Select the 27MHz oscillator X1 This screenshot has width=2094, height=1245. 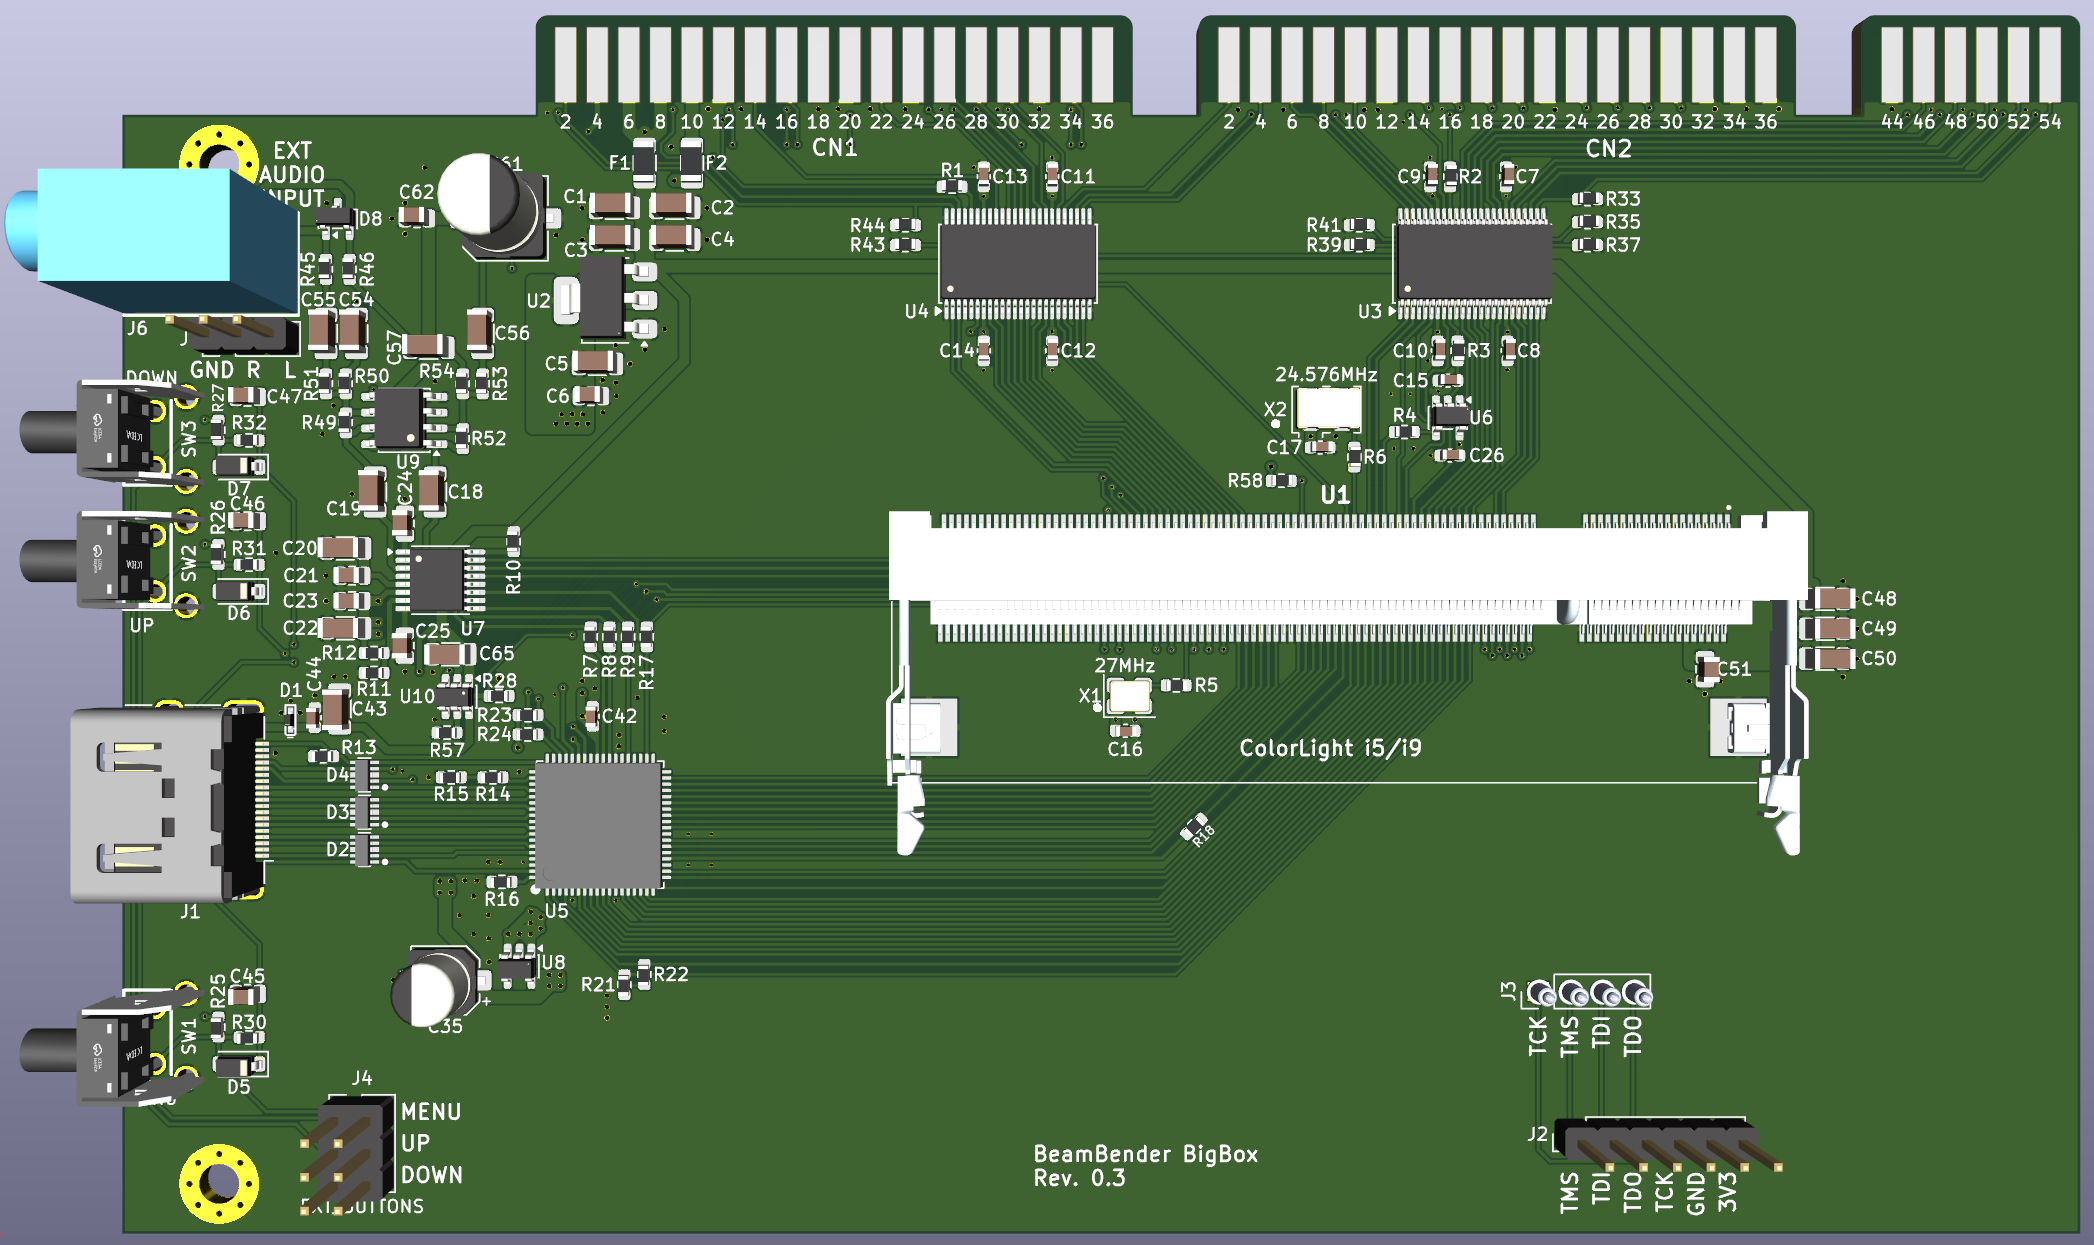(x=1130, y=696)
